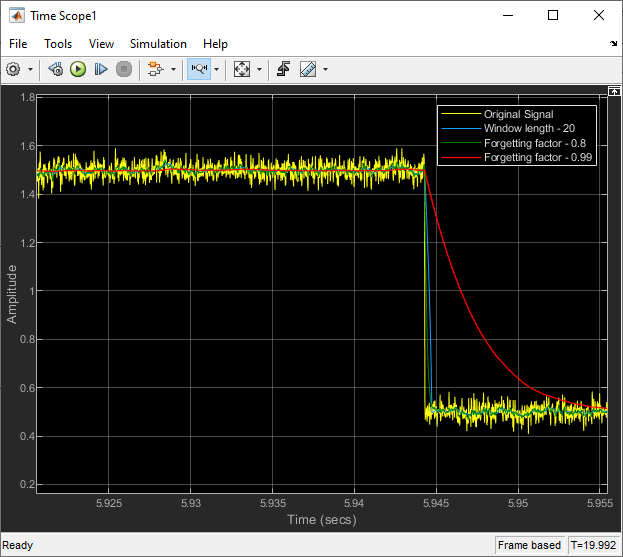Open the Tools menu
This screenshot has height=557, width=623.
(58, 44)
